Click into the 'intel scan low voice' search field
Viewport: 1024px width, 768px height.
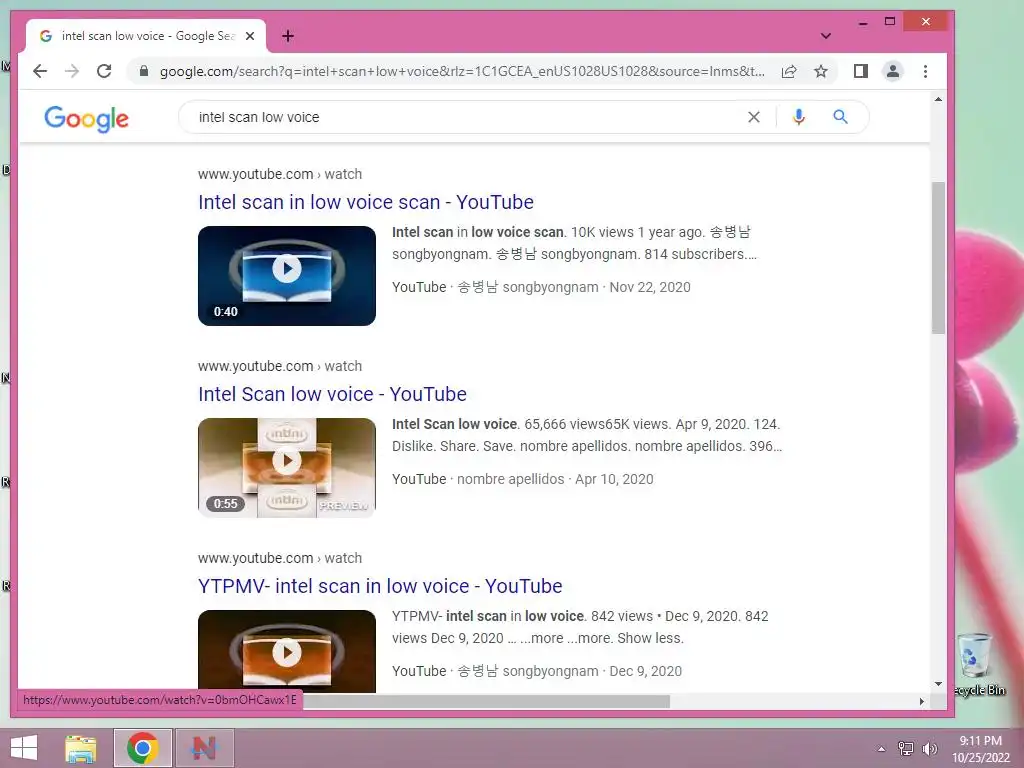coord(464,117)
